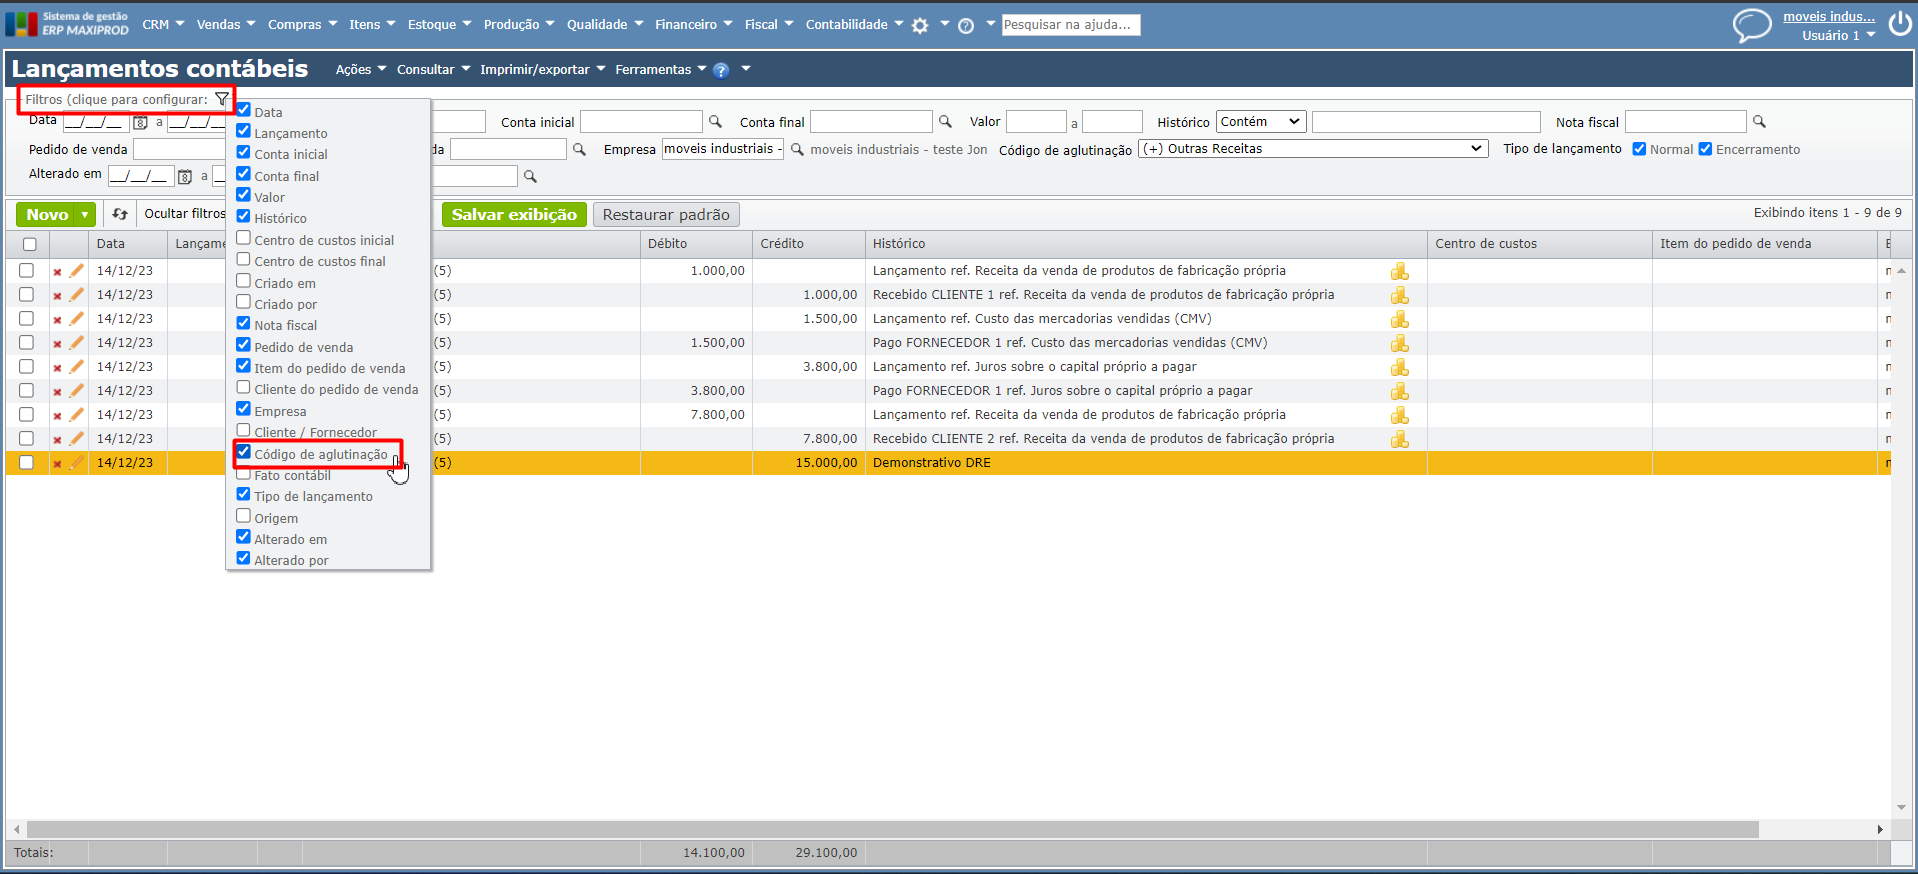The height and width of the screenshot is (874, 1918).
Task: Click the Novo button
Action: tap(47, 215)
